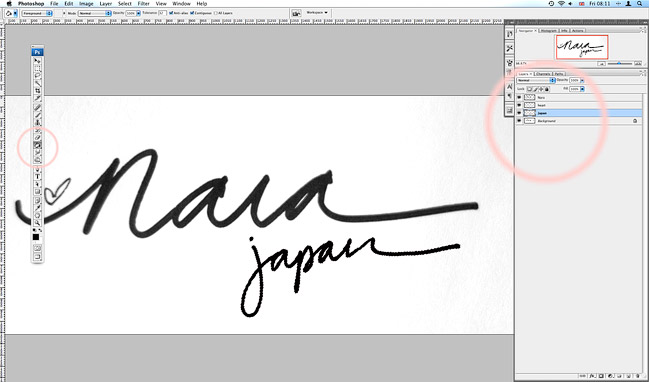The image size is (649, 382).
Task: Select the Notes tool
Action: coord(37,200)
